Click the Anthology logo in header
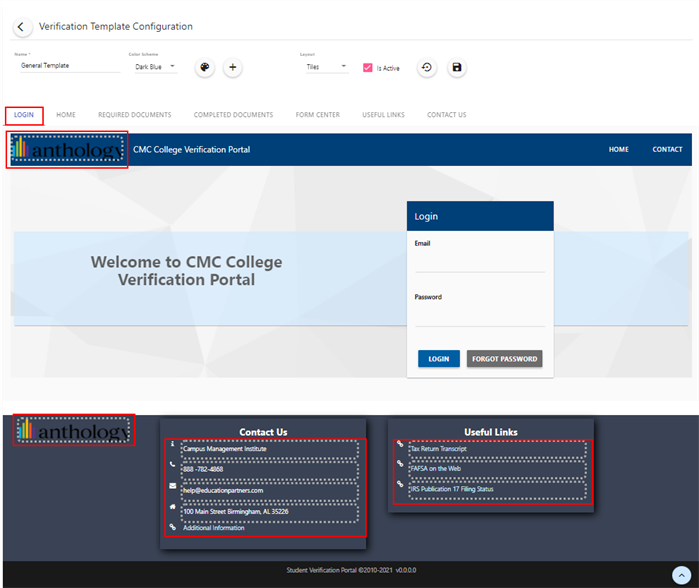This screenshot has width=699, height=588. click(x=68, y=150)
